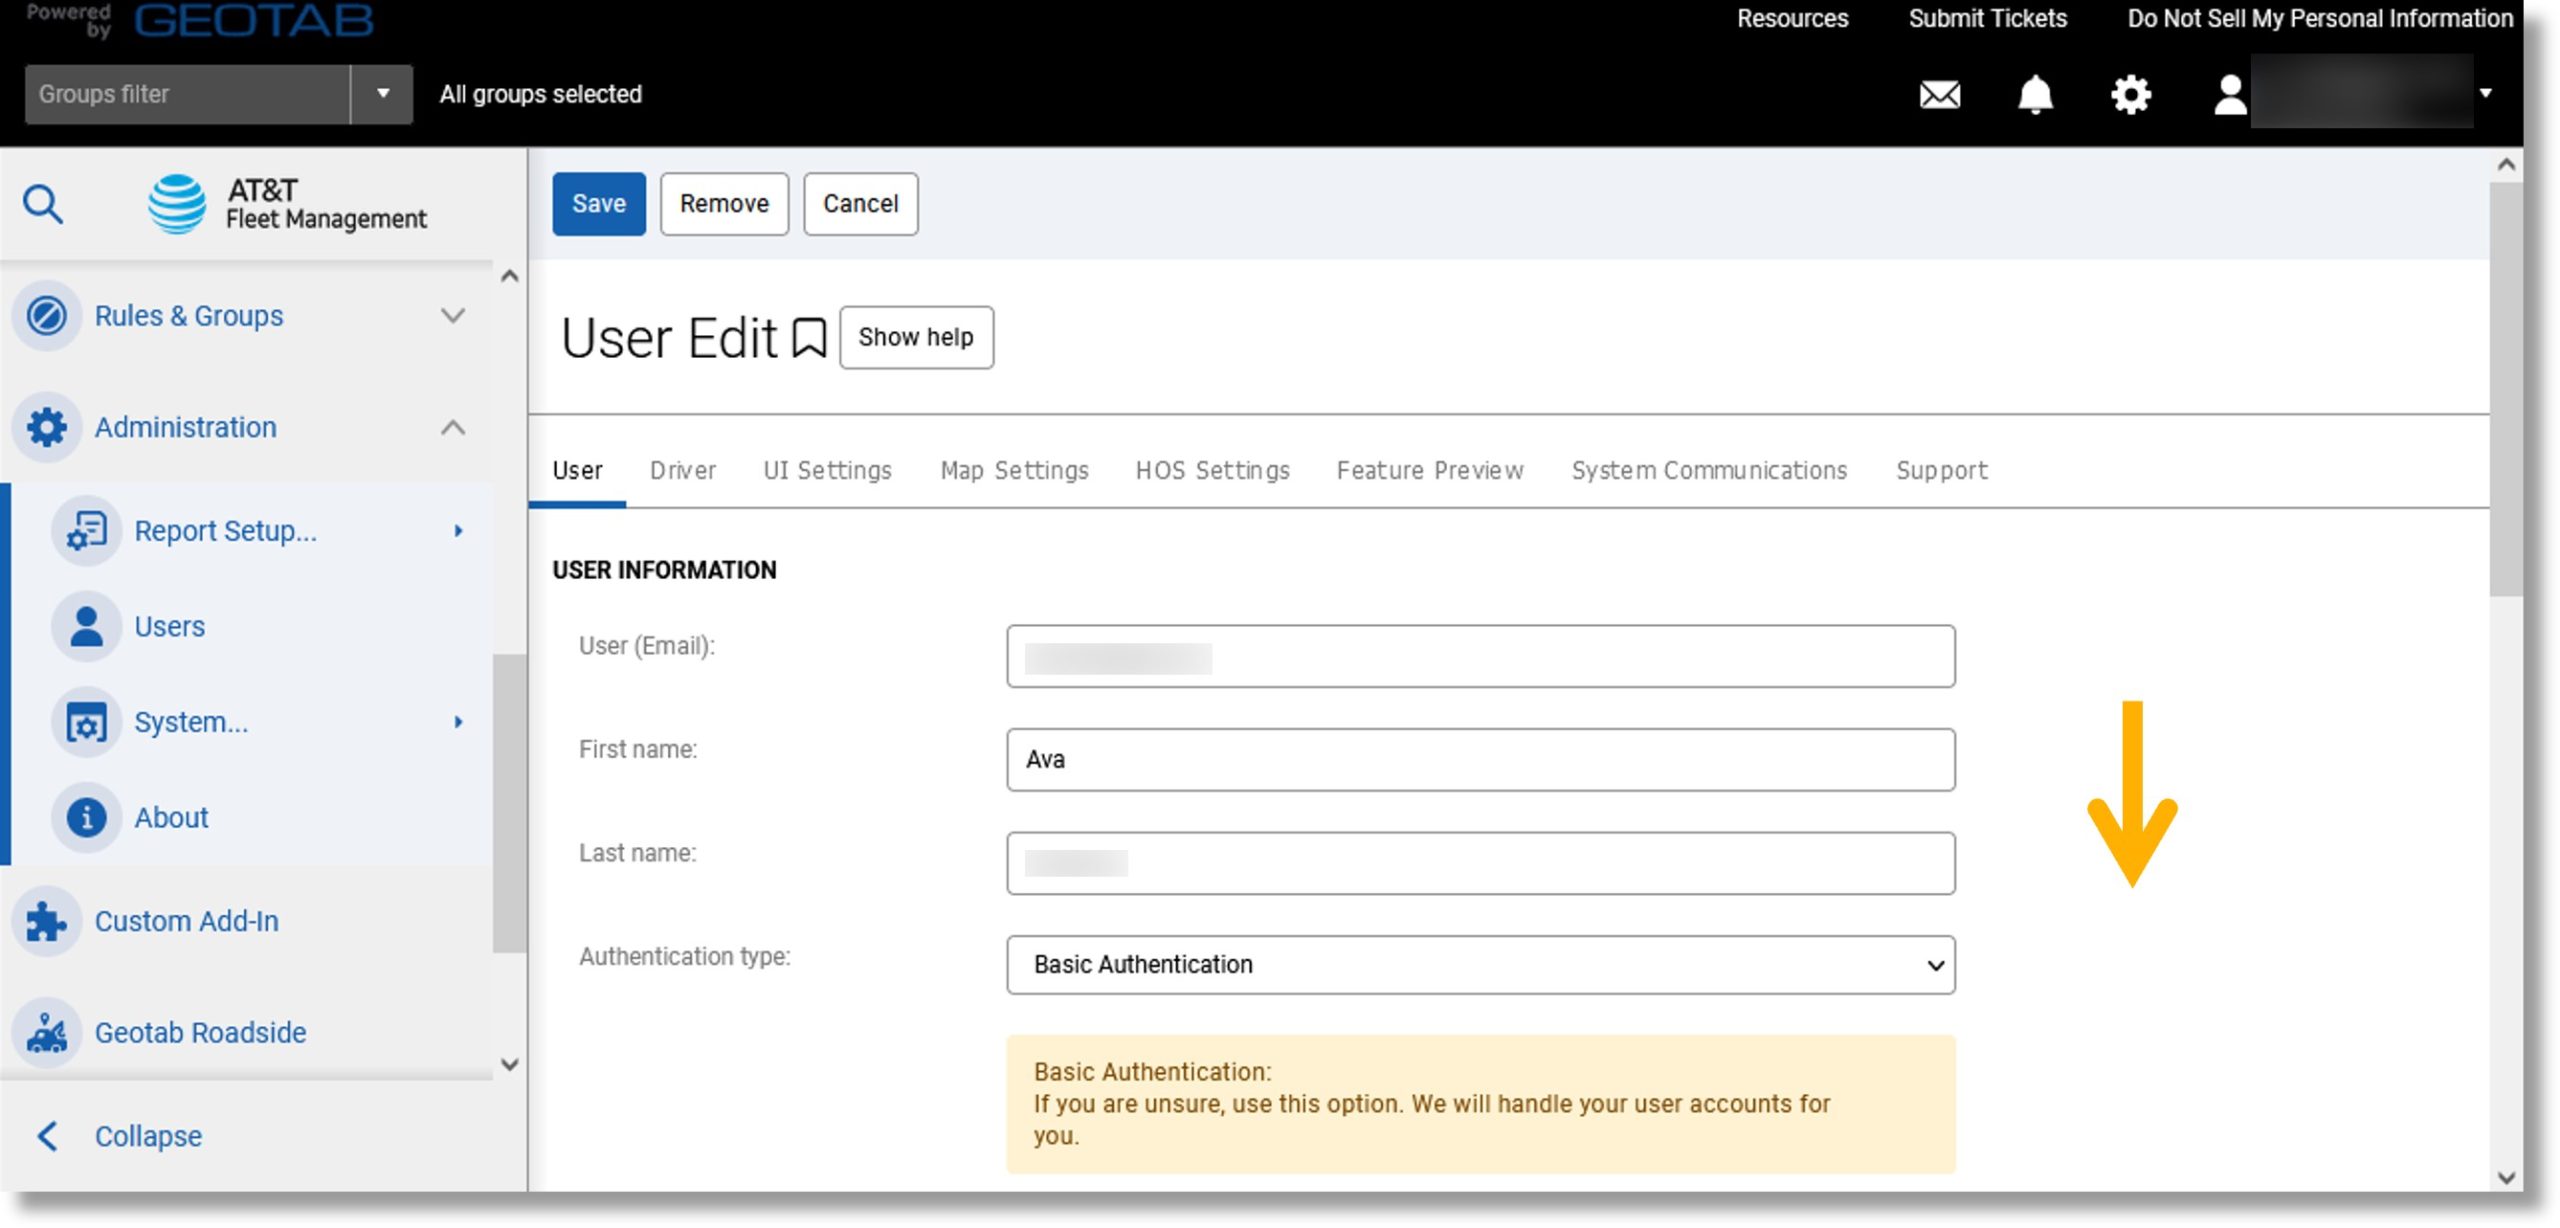Open the Map Settings tab
2560x1228 pixels.
[x=1014, y=471]
